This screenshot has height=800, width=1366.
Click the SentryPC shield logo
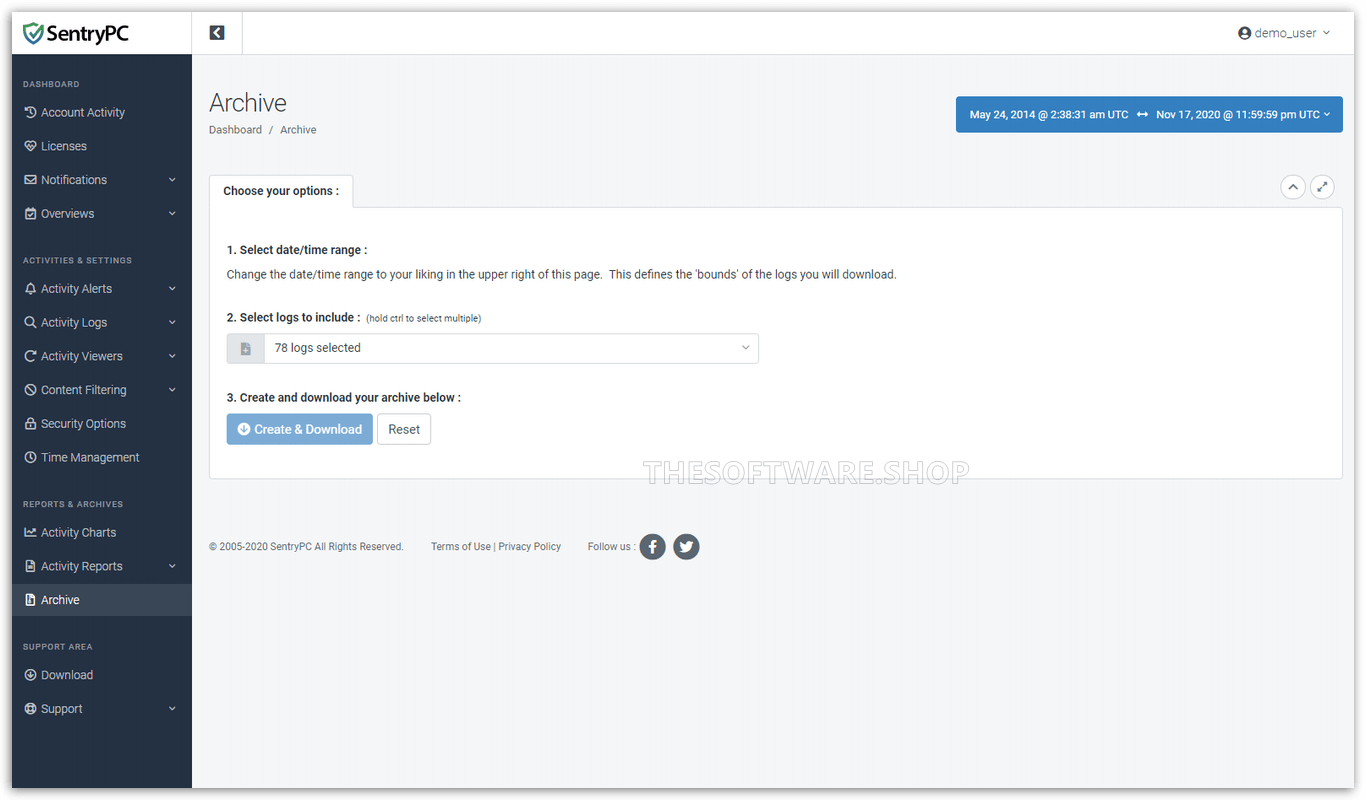pos(34,34)
